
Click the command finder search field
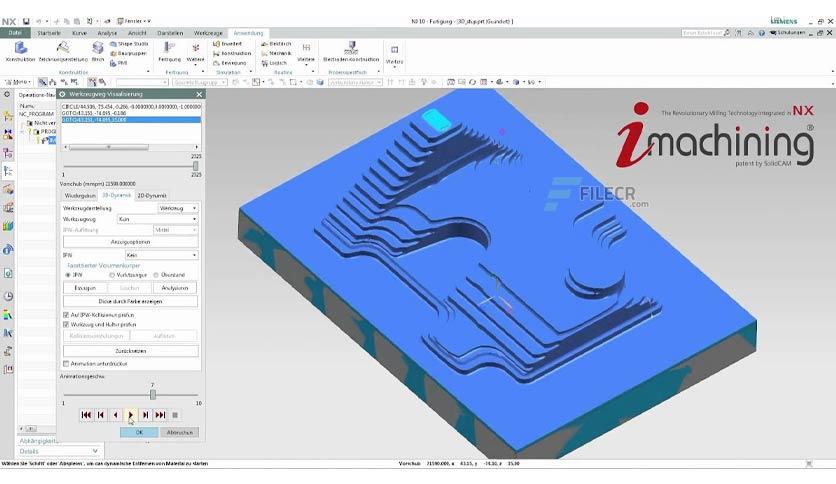tap(703, 33)
